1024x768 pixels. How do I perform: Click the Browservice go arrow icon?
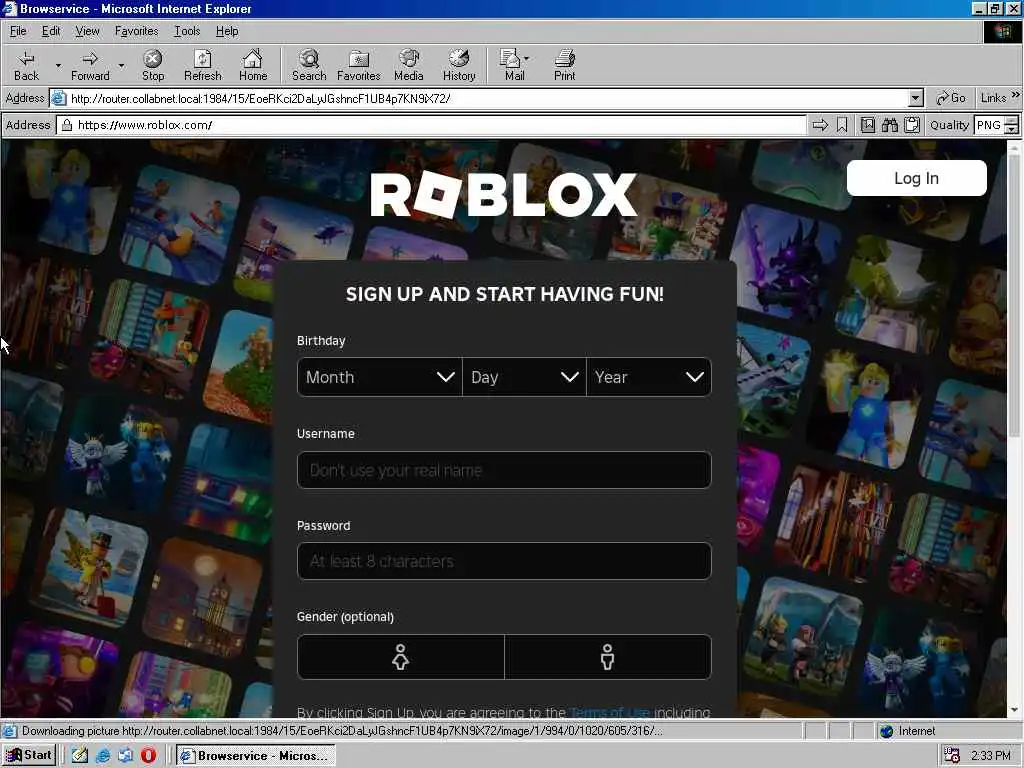tap(820, 125)
